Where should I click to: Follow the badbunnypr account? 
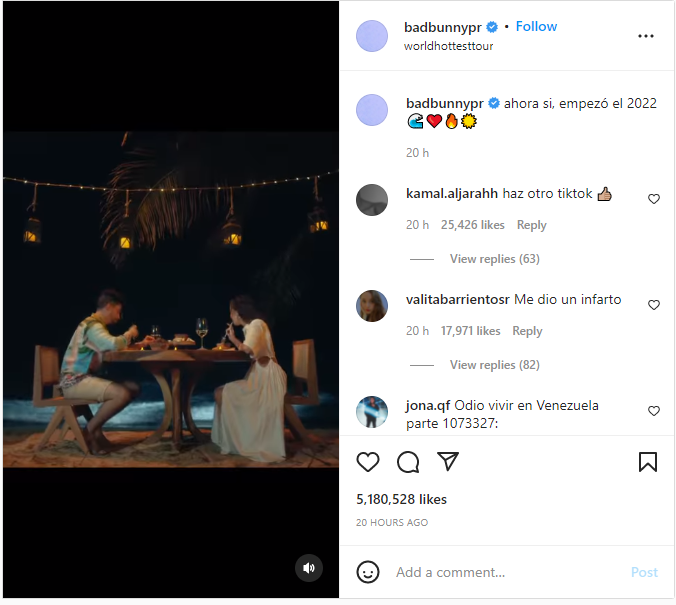tap(536, 26)
